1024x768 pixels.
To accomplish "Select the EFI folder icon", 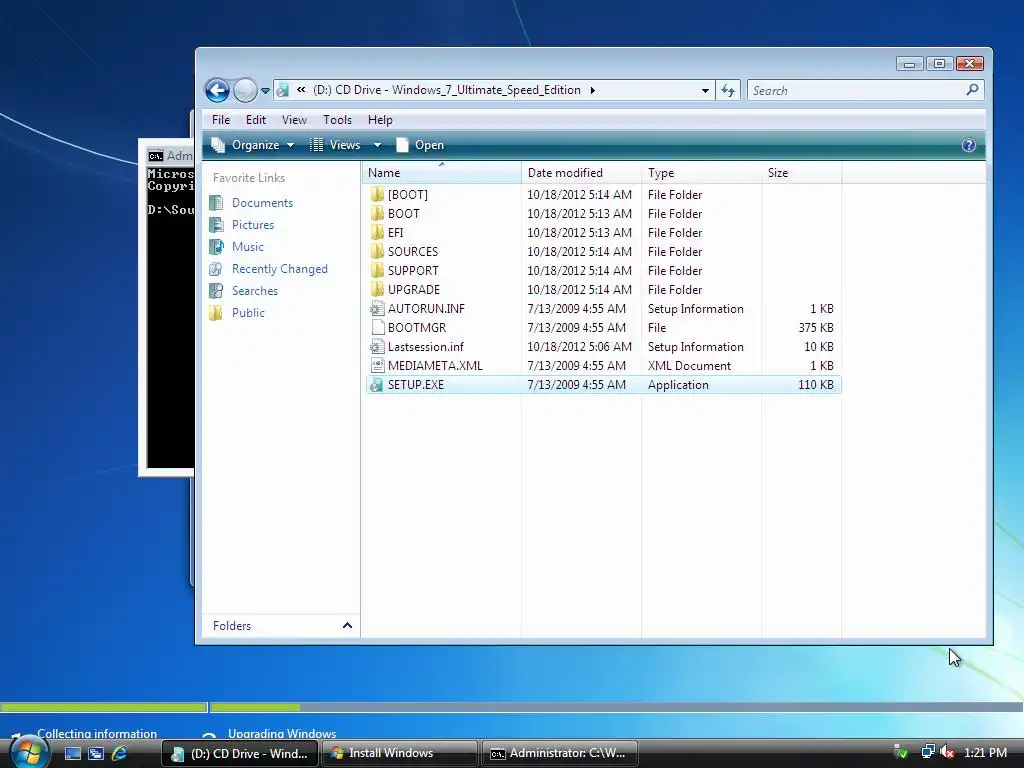I will (x=377, y=232).
